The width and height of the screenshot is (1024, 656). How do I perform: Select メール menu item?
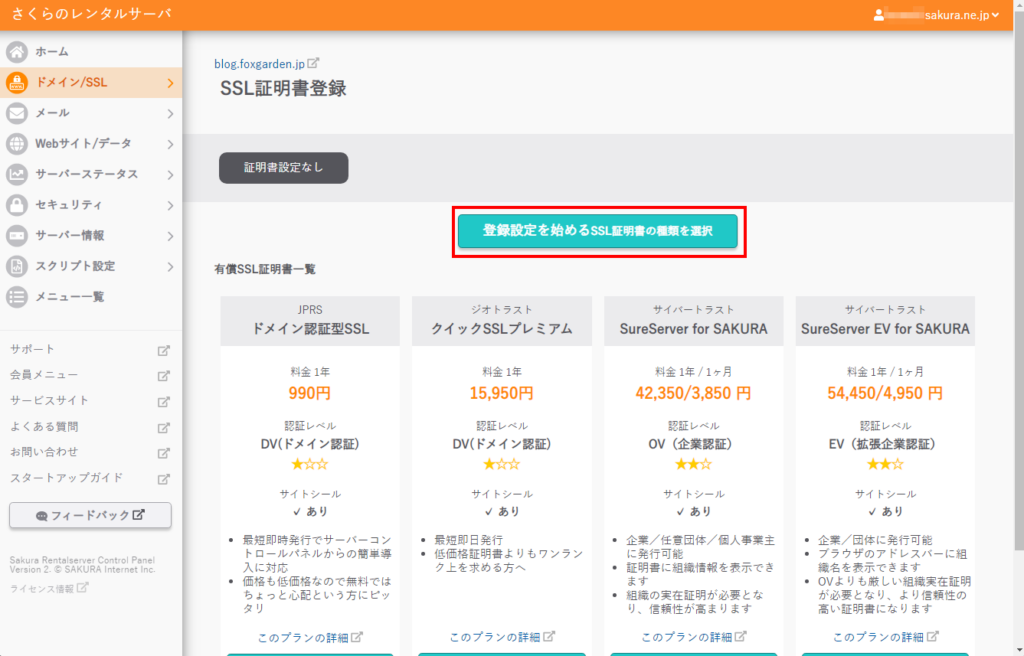91,113
